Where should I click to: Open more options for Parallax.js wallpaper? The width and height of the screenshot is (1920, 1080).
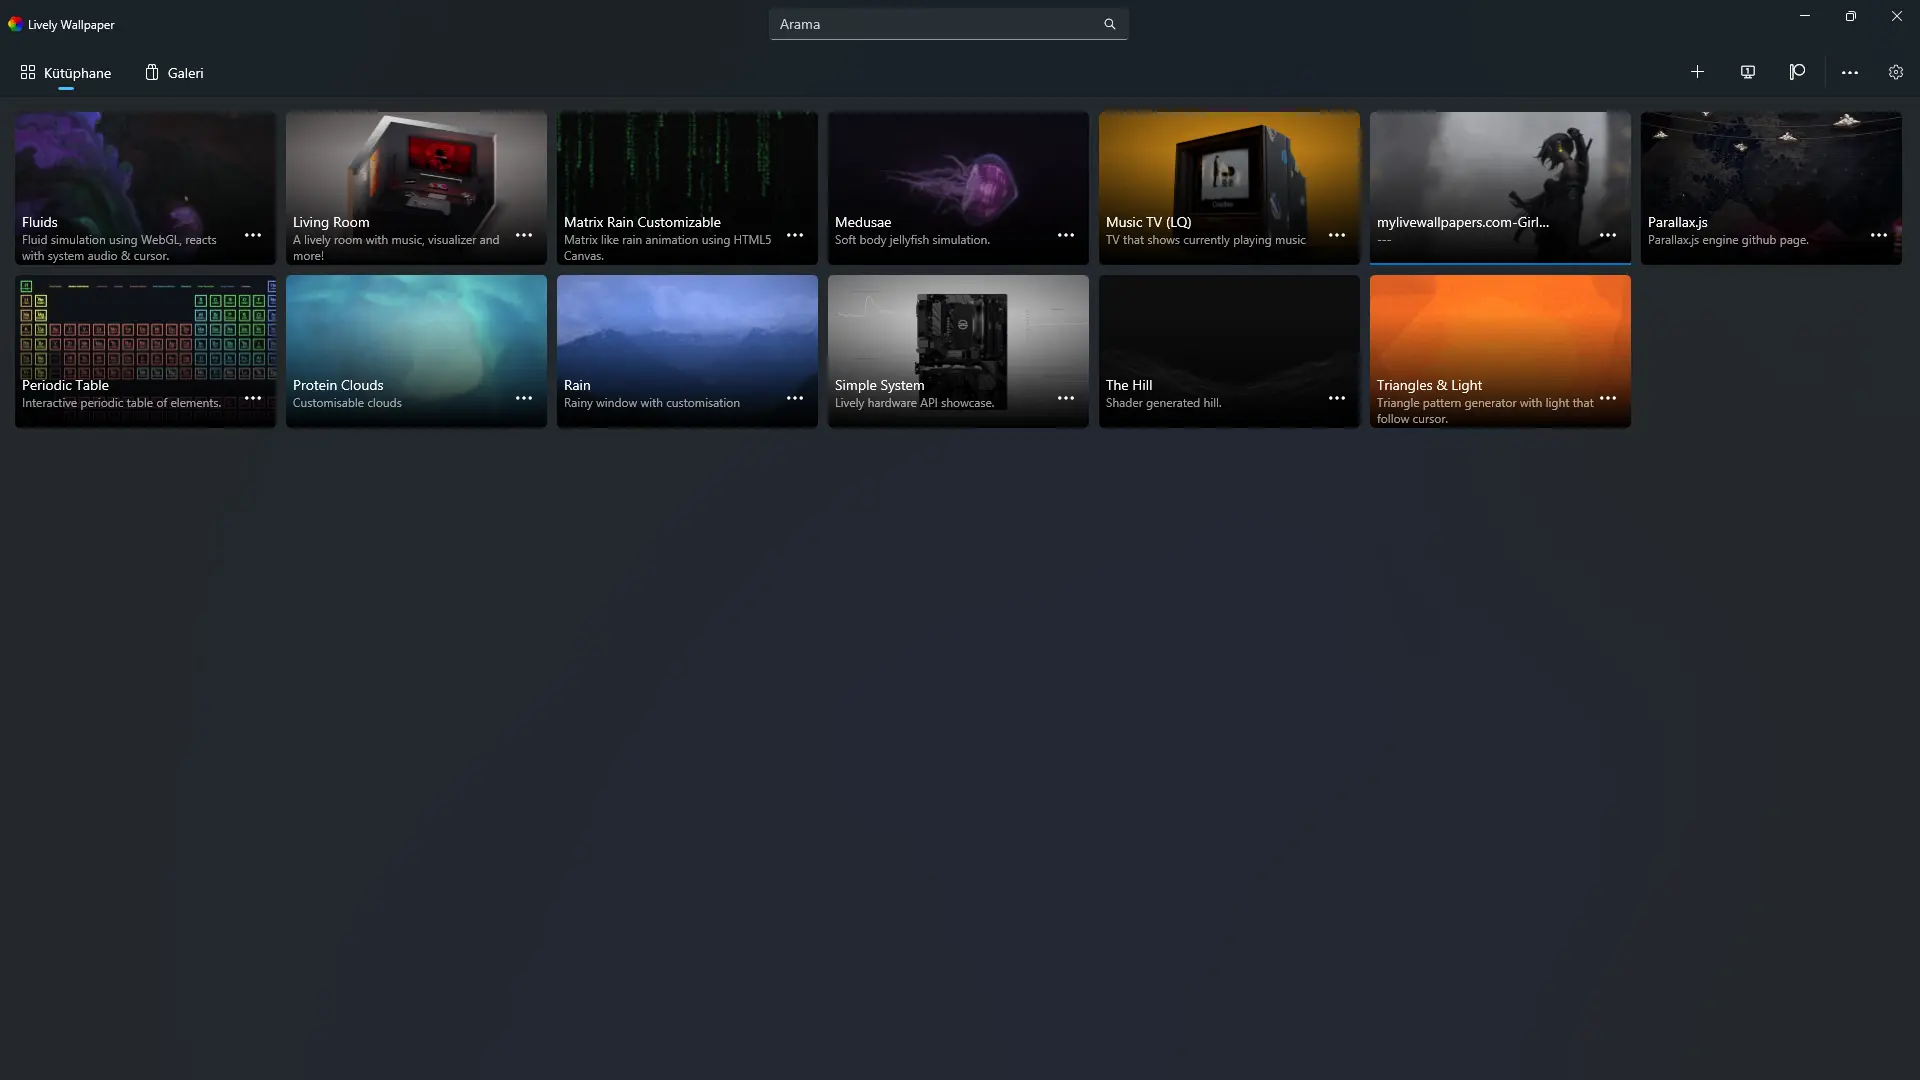point(1879,235)
